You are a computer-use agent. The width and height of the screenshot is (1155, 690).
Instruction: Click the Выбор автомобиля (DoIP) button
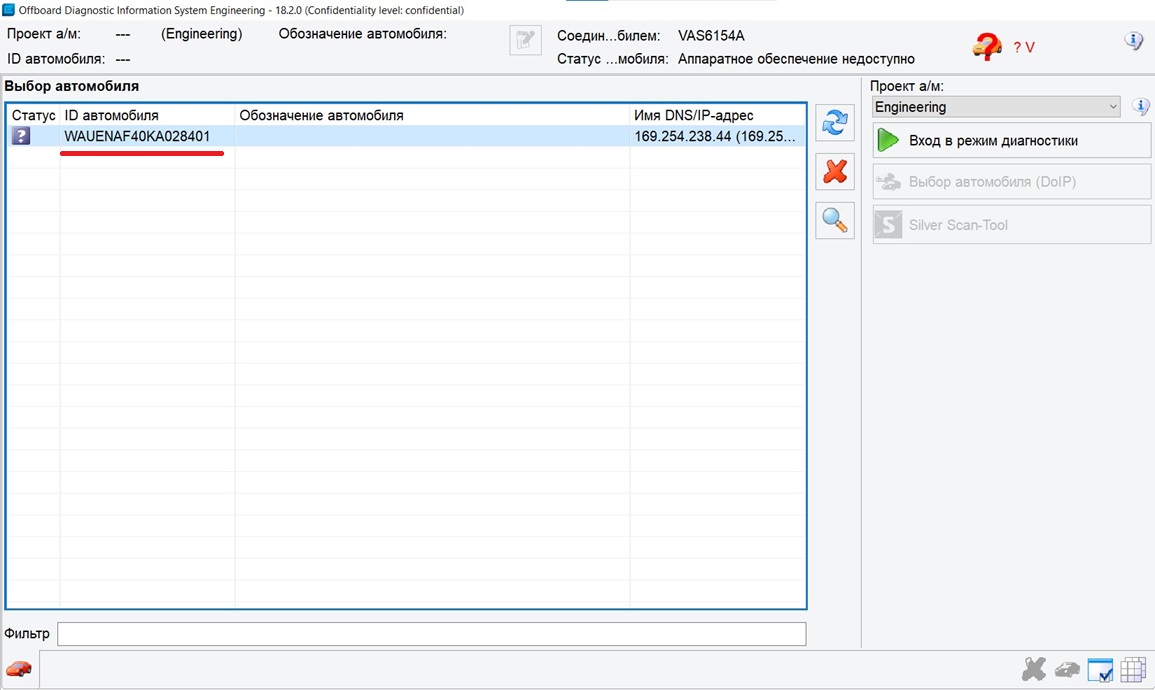point(1011,182)
